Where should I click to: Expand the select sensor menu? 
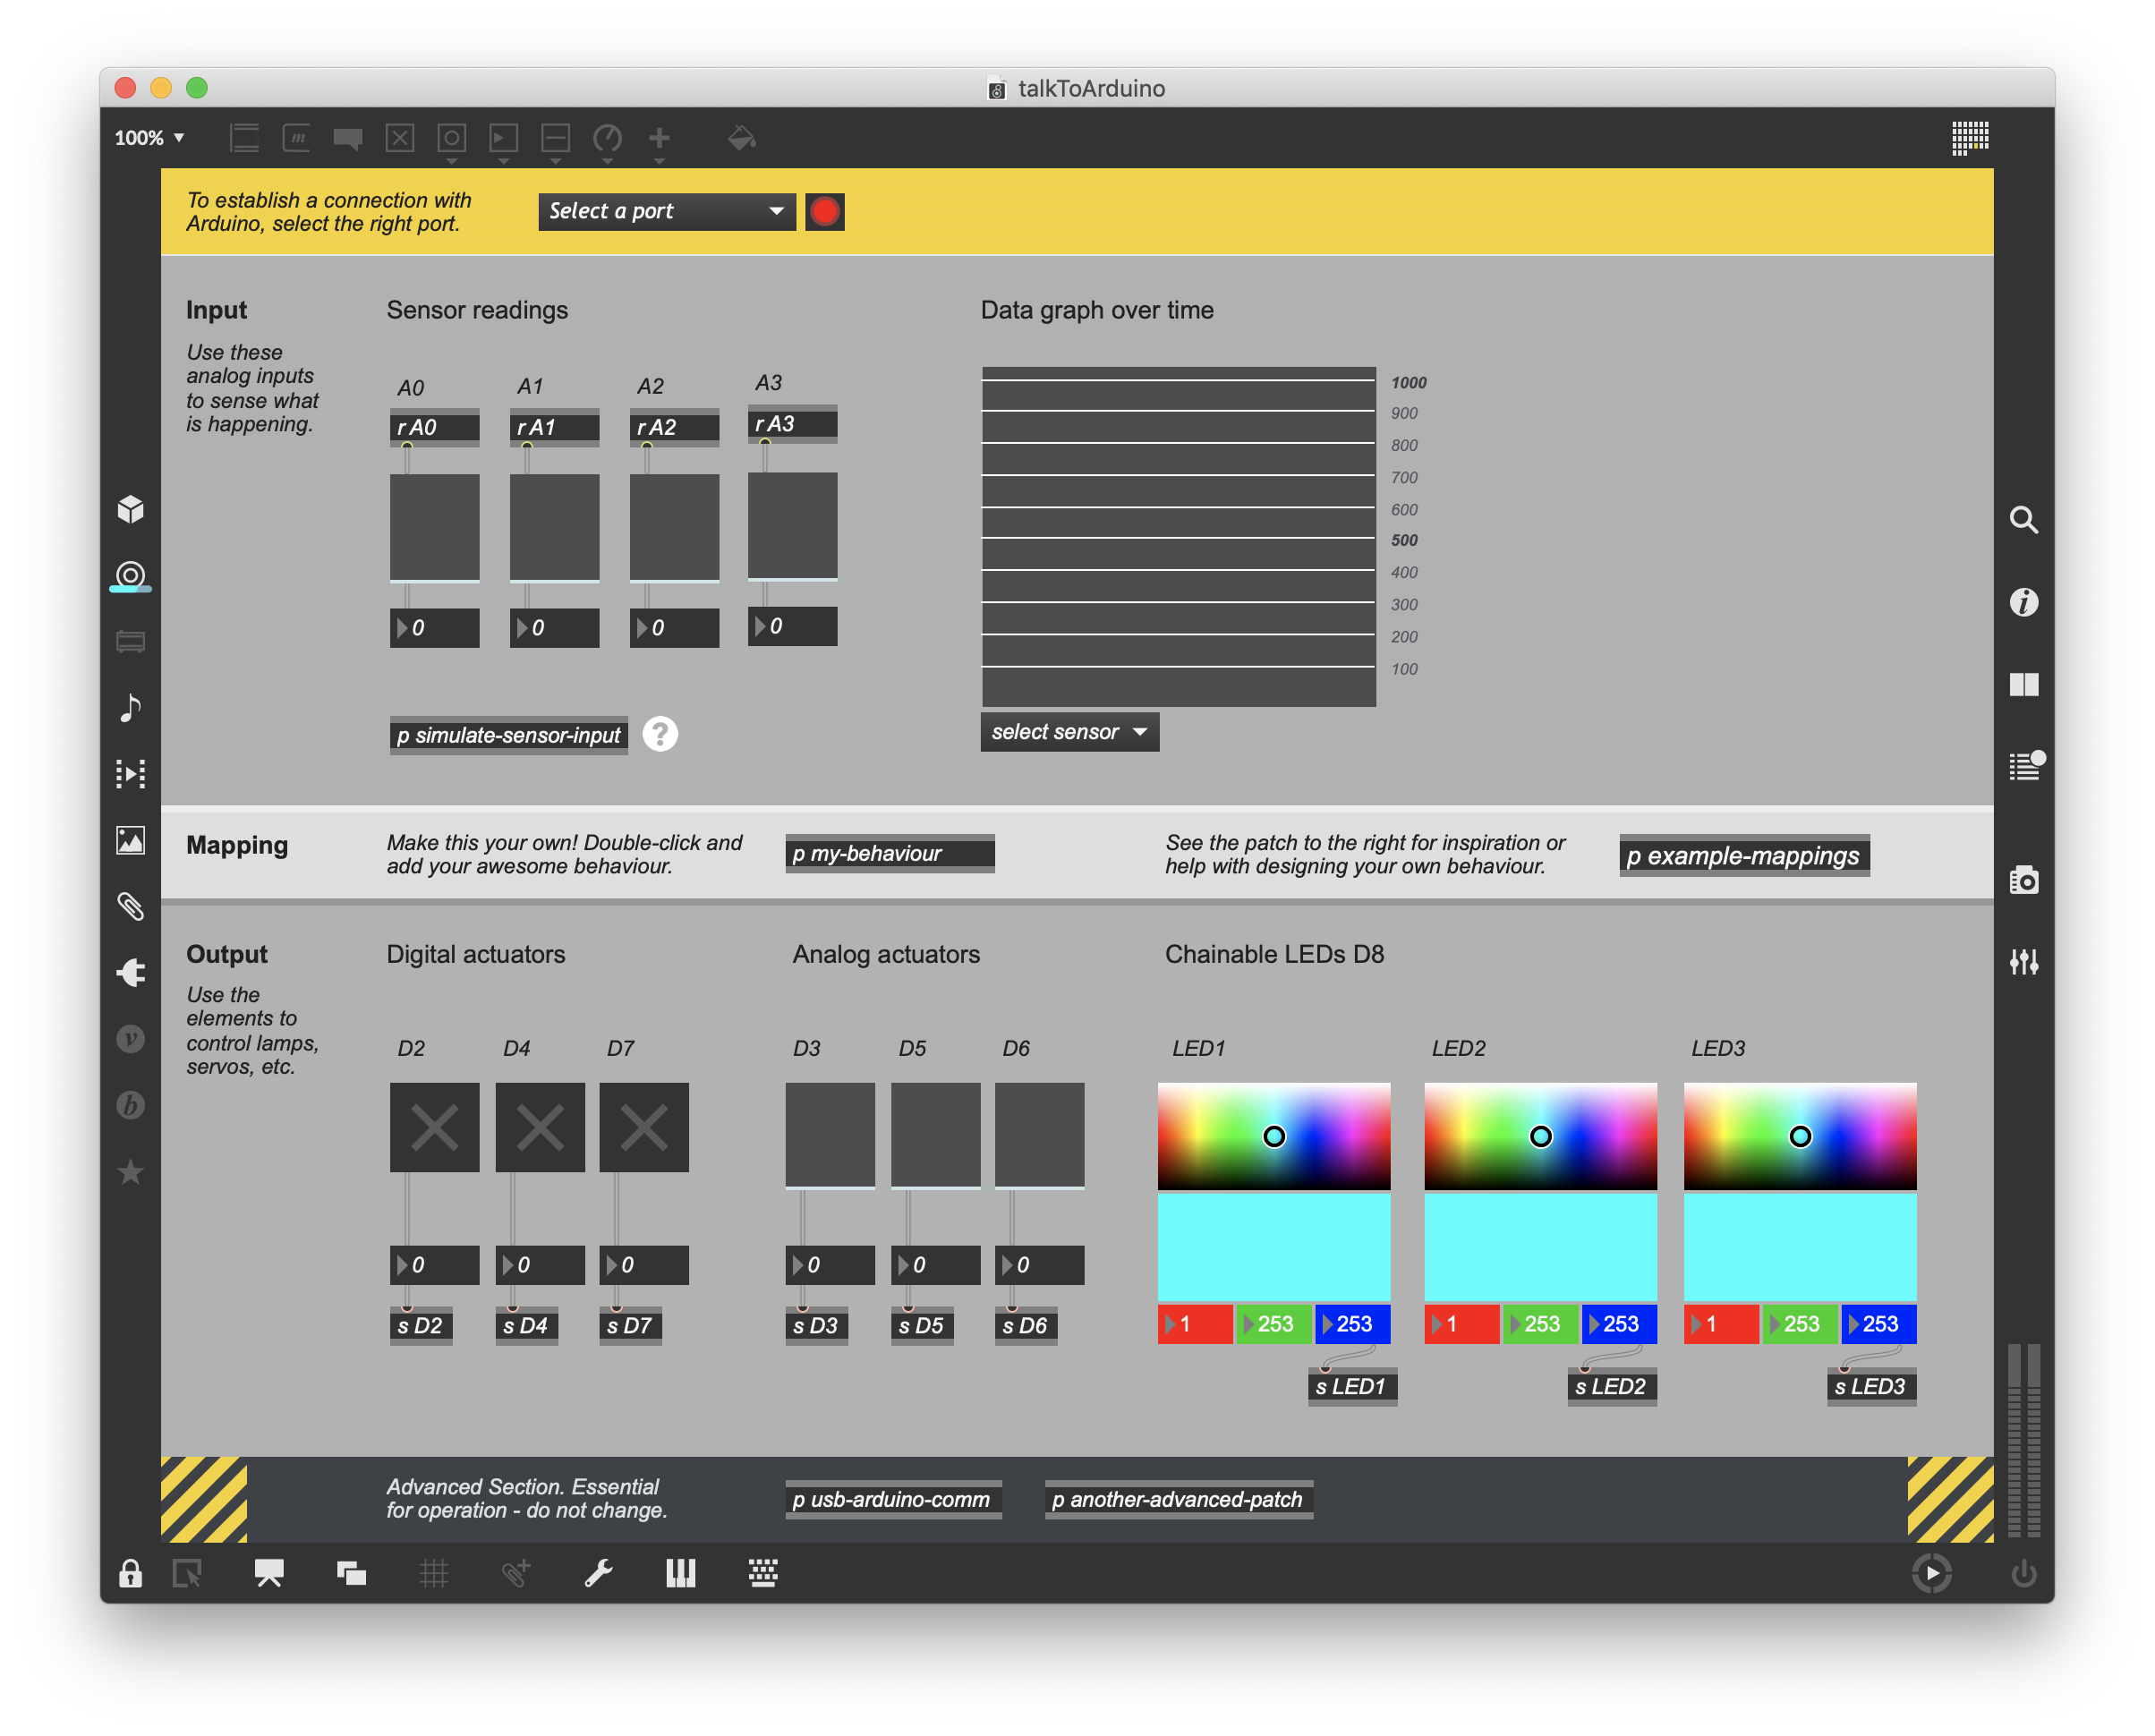point(1069,732)
